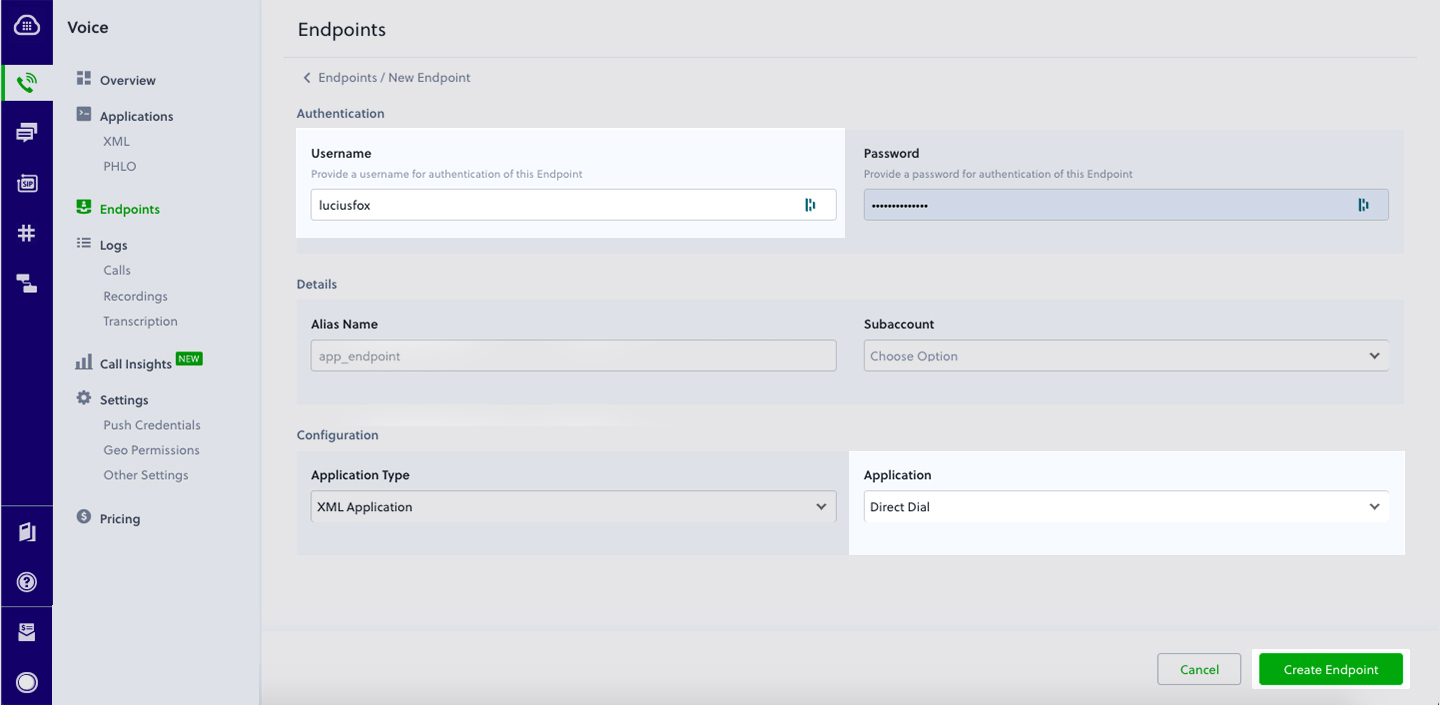Viewport: 1440px width, 705px height.
Task: Open the help question mark icon
Action: [27, 582]
